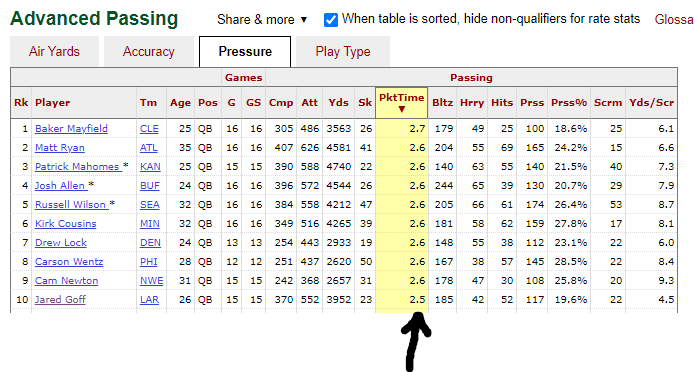This screenshot has width=694, height=372.
Task: Sort by the Bltz column header
Action: tap(443, 103)
